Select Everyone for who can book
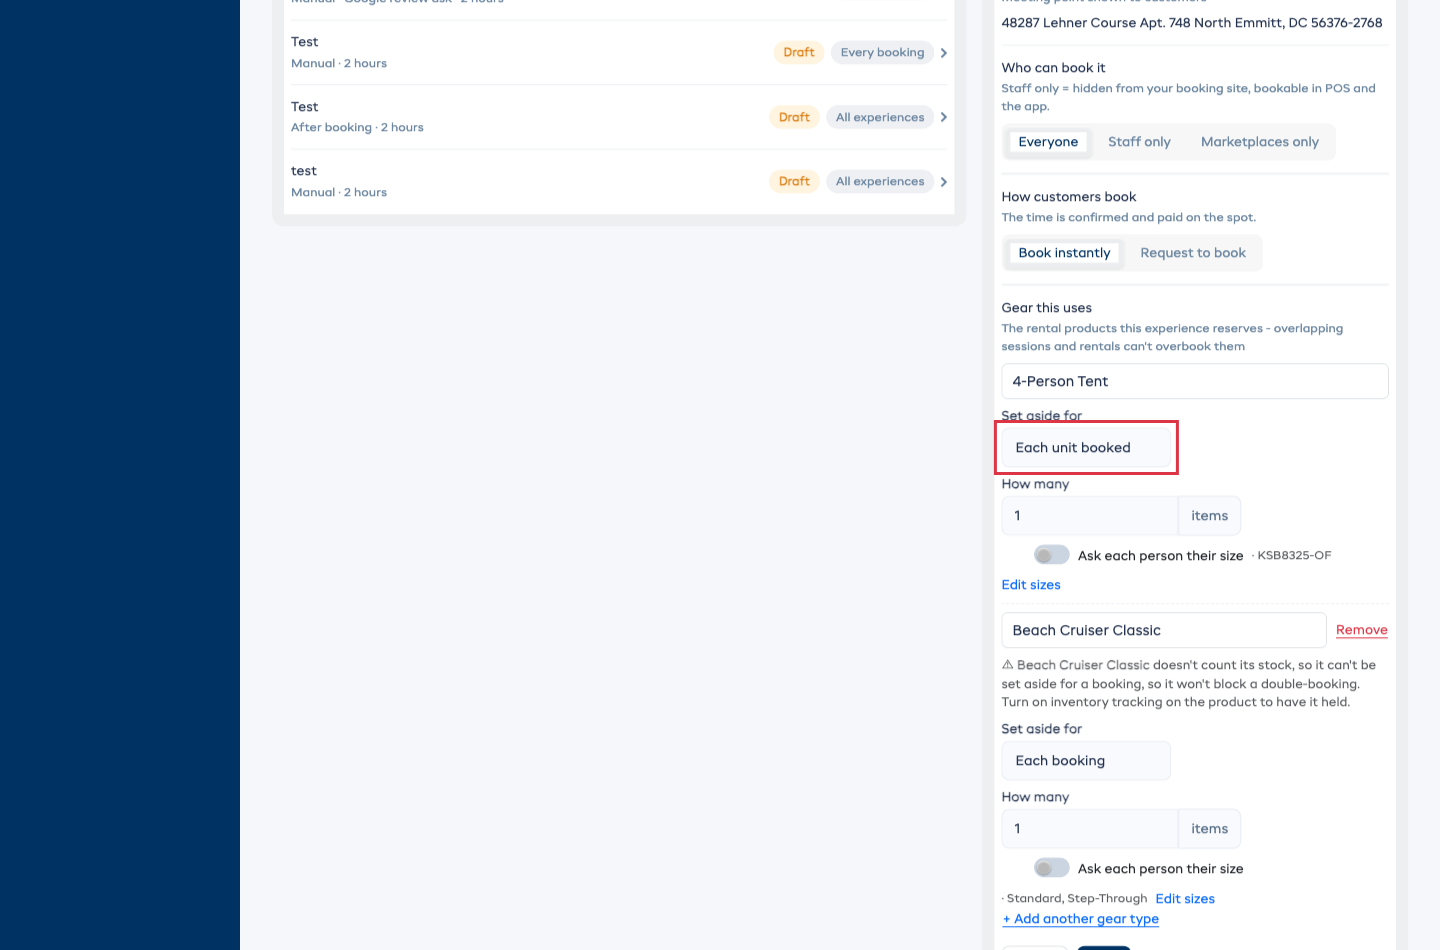The image size is (1440, 950). (x=1048, y=142)
